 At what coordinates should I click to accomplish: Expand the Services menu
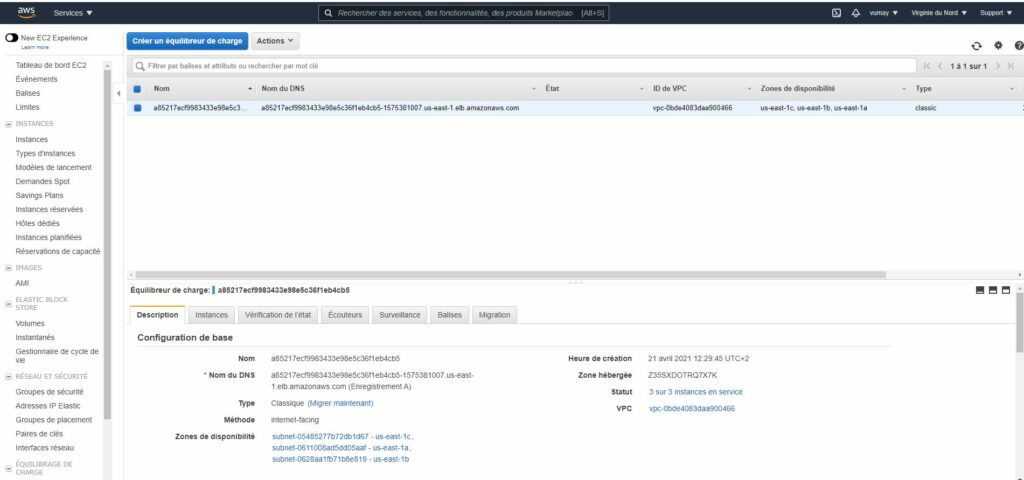pyautogui.click(x=73, y=13)
